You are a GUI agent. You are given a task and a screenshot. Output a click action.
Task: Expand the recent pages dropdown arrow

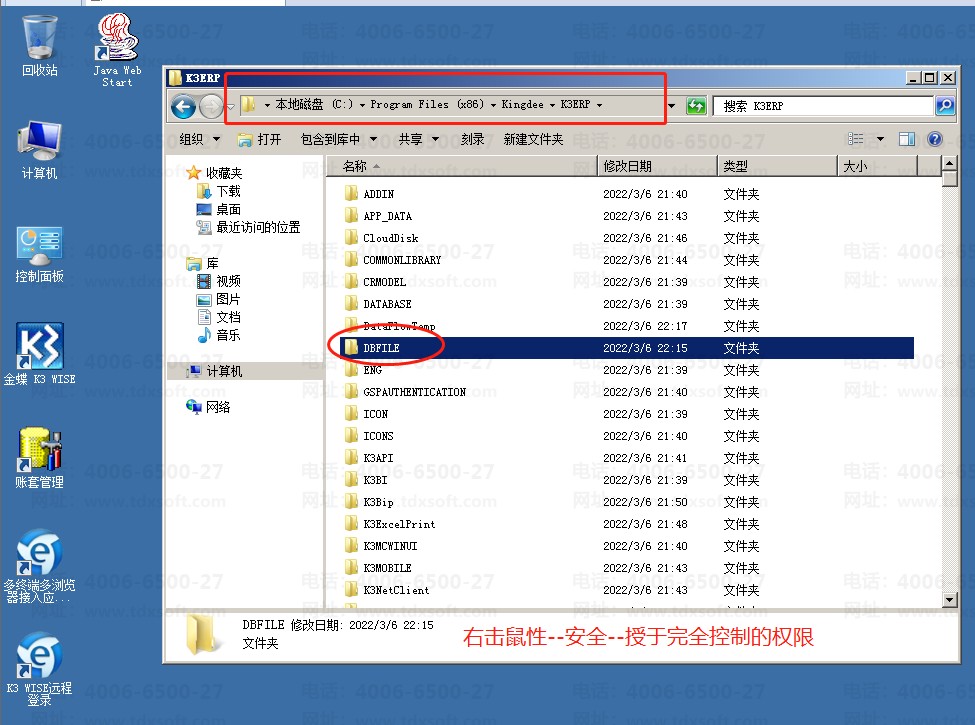tap(230, 107)
